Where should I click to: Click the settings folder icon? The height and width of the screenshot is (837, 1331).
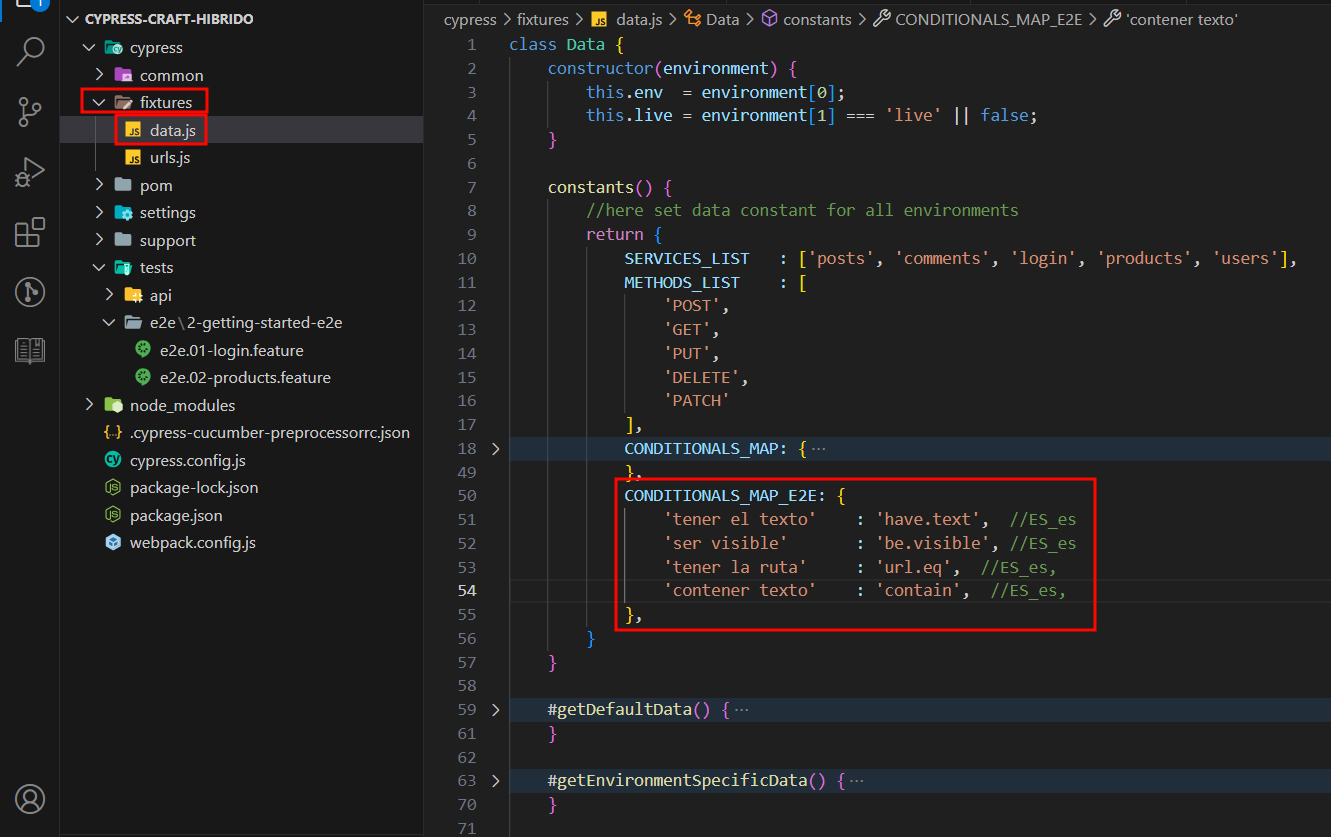tap(123, 213)
